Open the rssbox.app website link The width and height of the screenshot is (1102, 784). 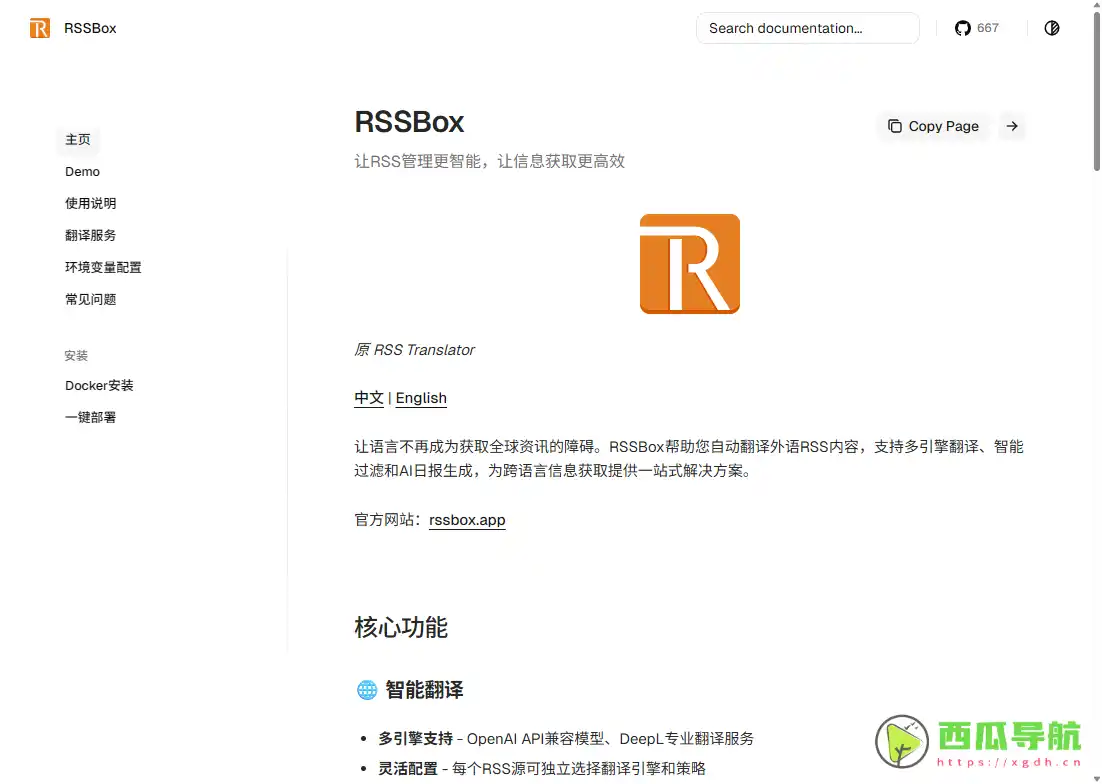467,520
